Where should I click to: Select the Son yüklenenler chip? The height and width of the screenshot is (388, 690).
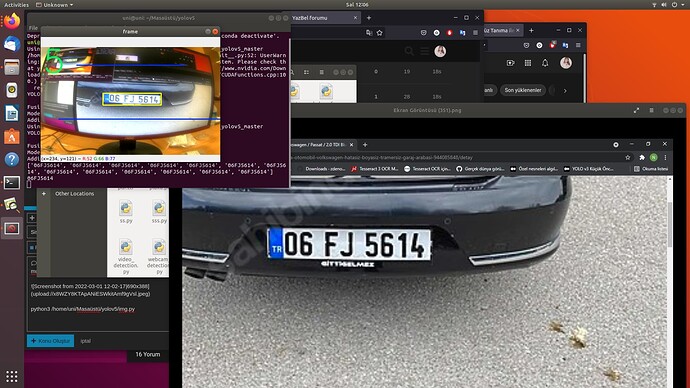pyautogui.click(x=523, y=90)
